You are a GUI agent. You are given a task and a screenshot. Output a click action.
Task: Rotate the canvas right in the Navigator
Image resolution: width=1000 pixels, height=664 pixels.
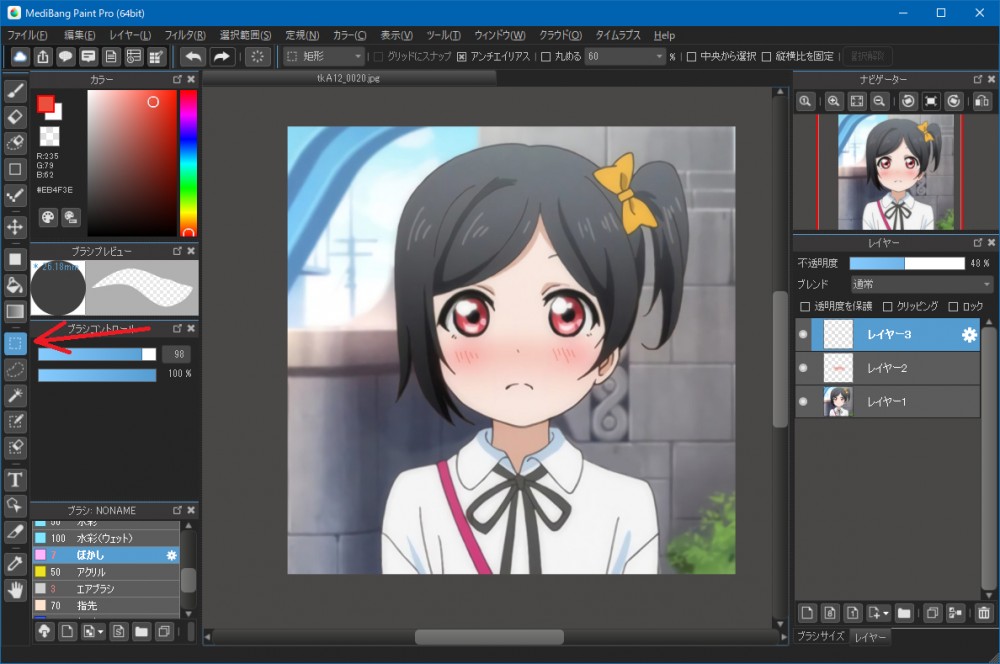(954, 101)
